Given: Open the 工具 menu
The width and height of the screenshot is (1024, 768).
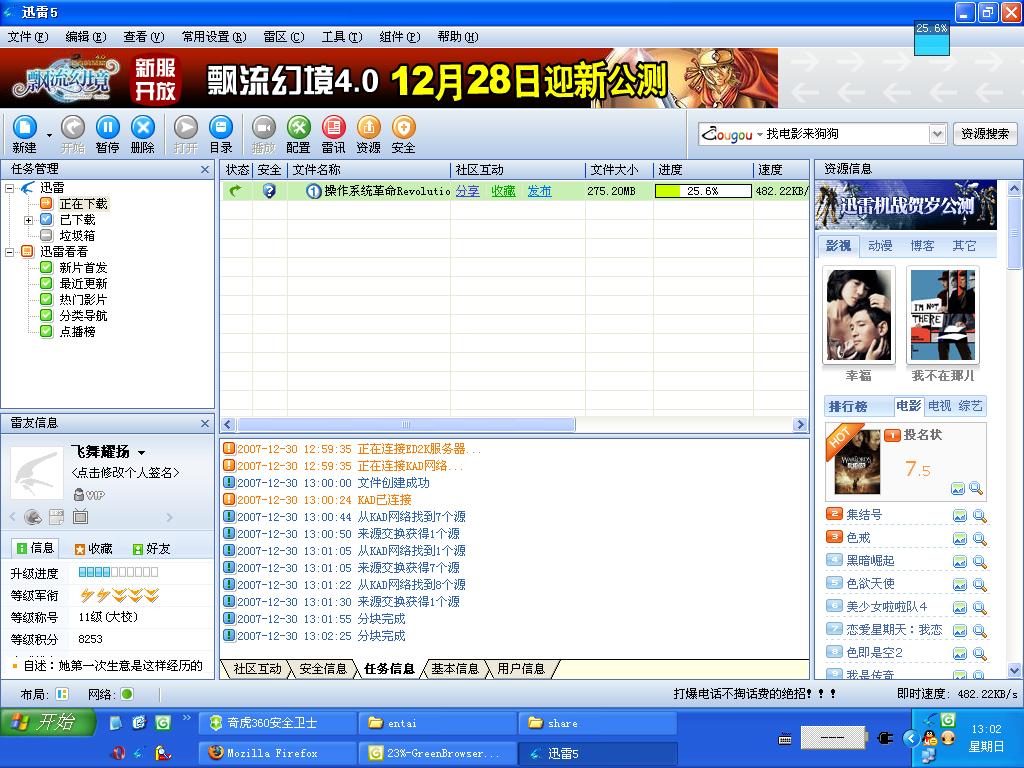Looking at the screenshot, I should point(341,37).
